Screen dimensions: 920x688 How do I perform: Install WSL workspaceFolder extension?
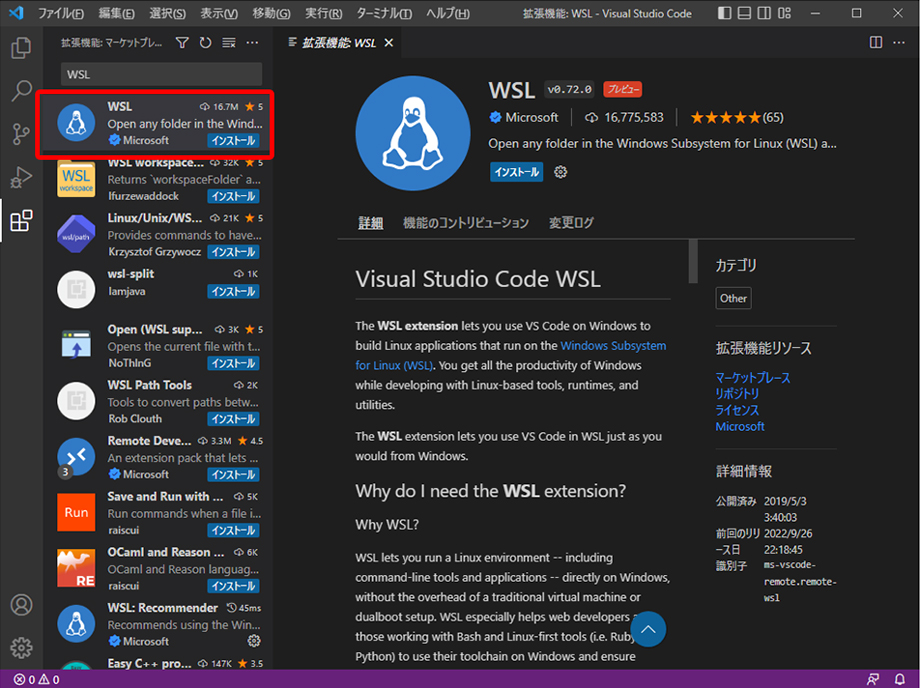(233, 196)
